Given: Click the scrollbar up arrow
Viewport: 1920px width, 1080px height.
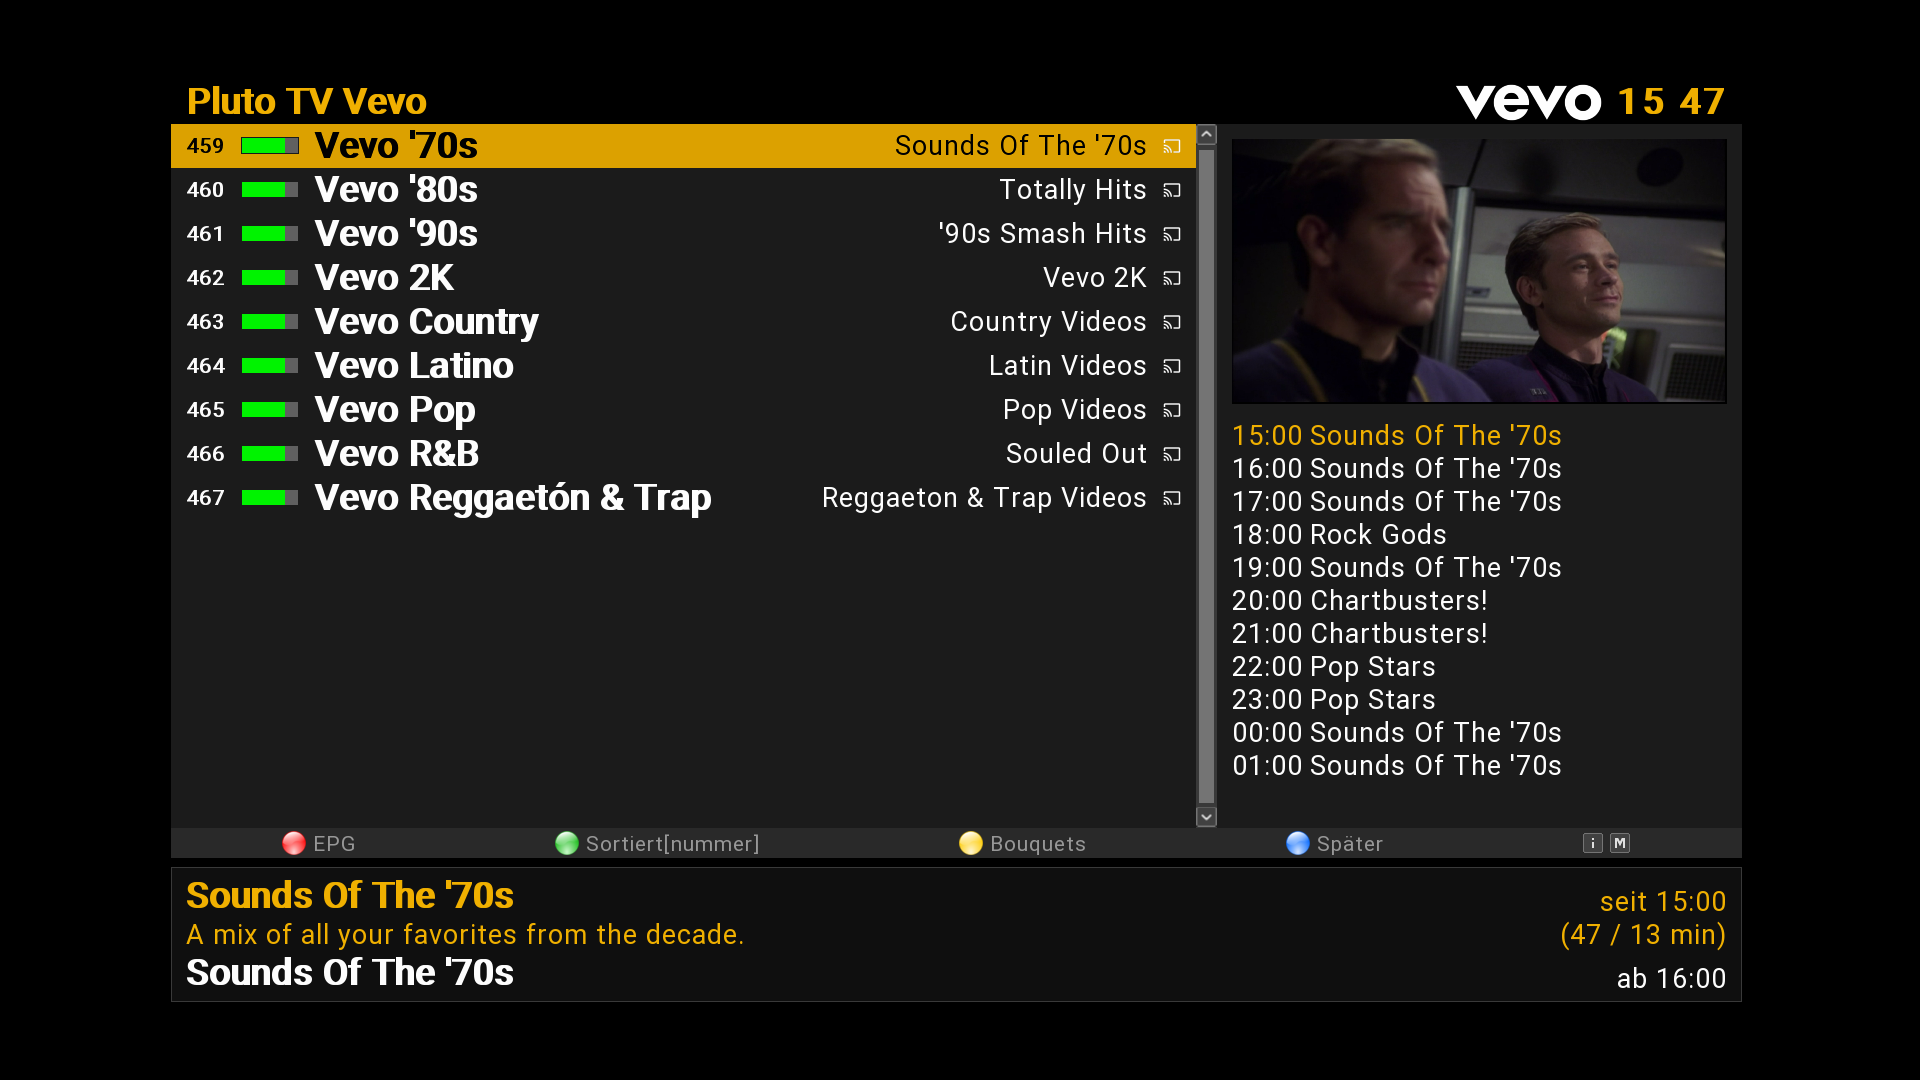Looking at the screenshot, I should pyautogui.click(x=1207, y=134).
